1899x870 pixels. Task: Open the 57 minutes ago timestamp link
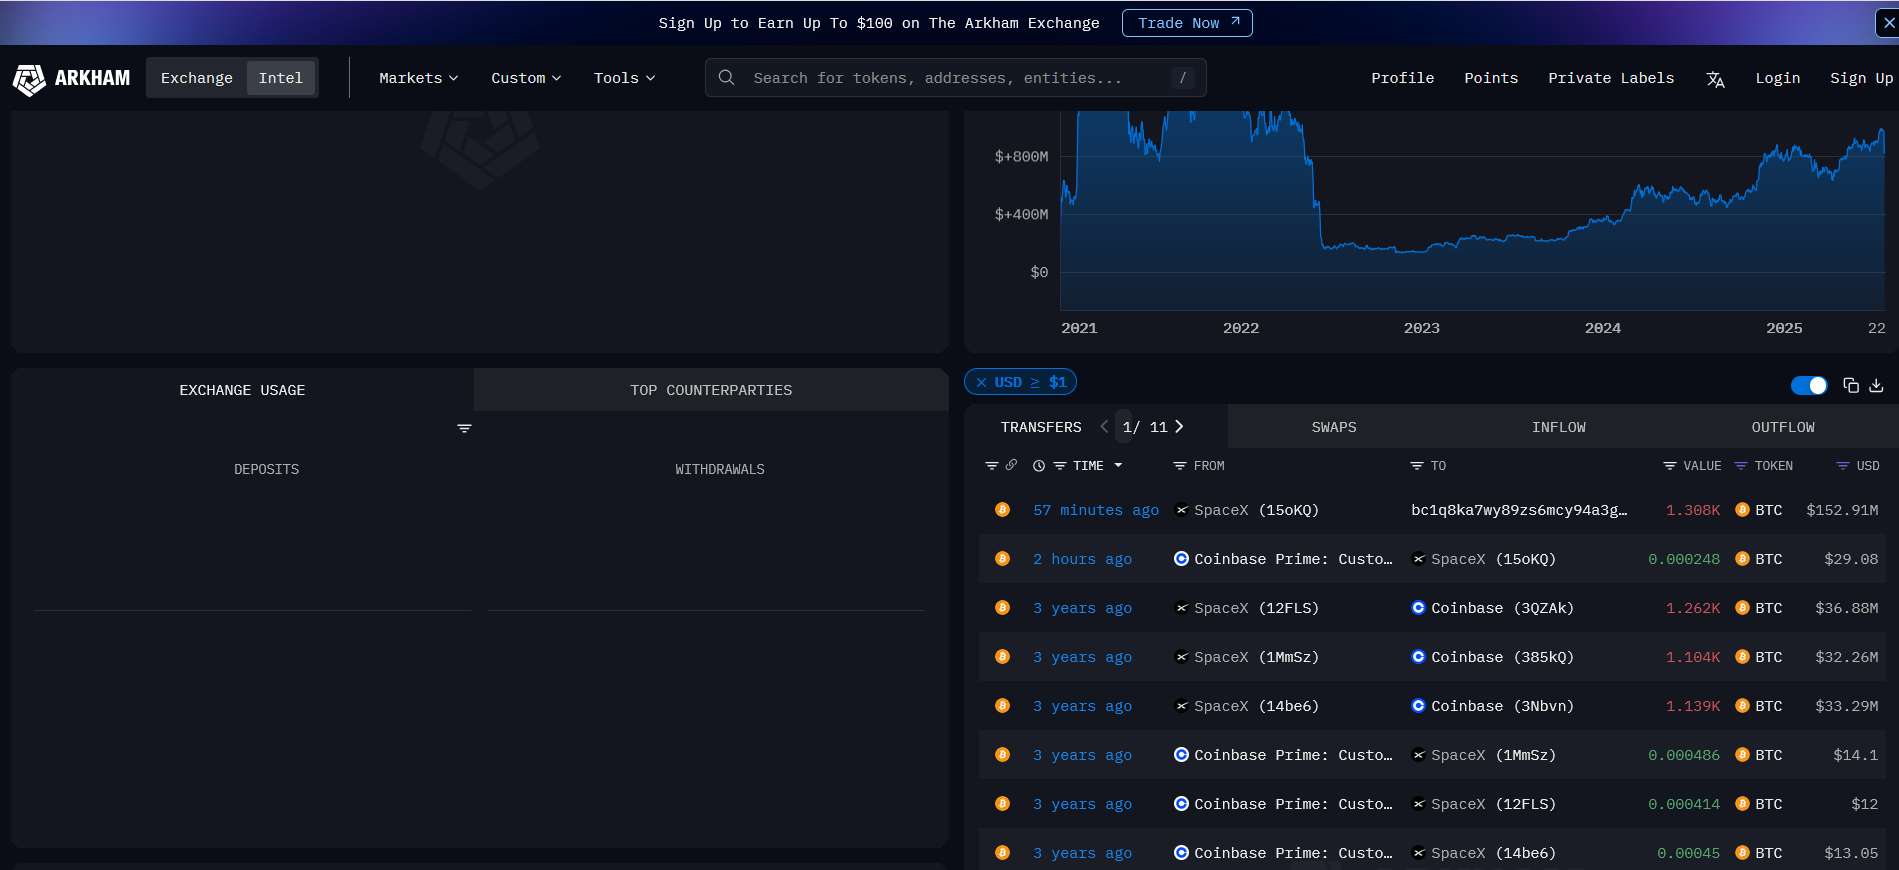click(x=1096, y=510)
